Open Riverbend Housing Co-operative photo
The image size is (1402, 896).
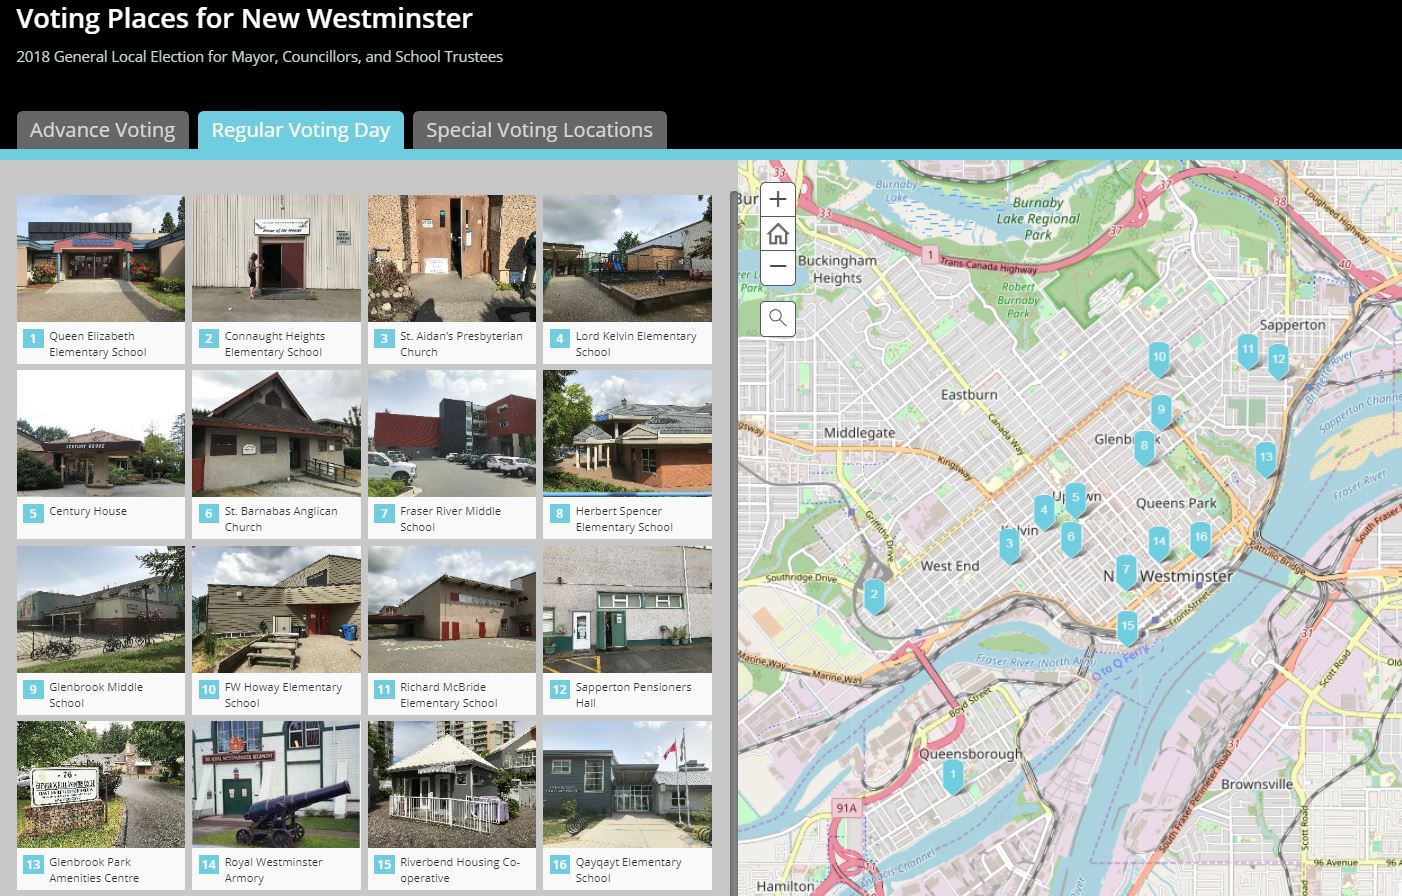[452, 784]
